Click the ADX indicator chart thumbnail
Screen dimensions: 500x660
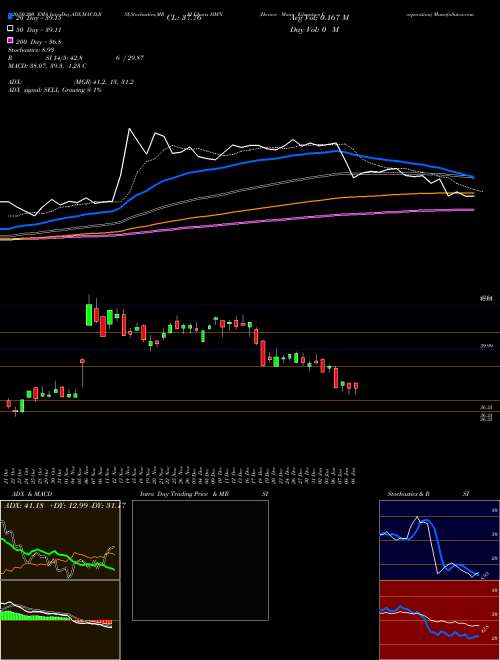point(60,540)
